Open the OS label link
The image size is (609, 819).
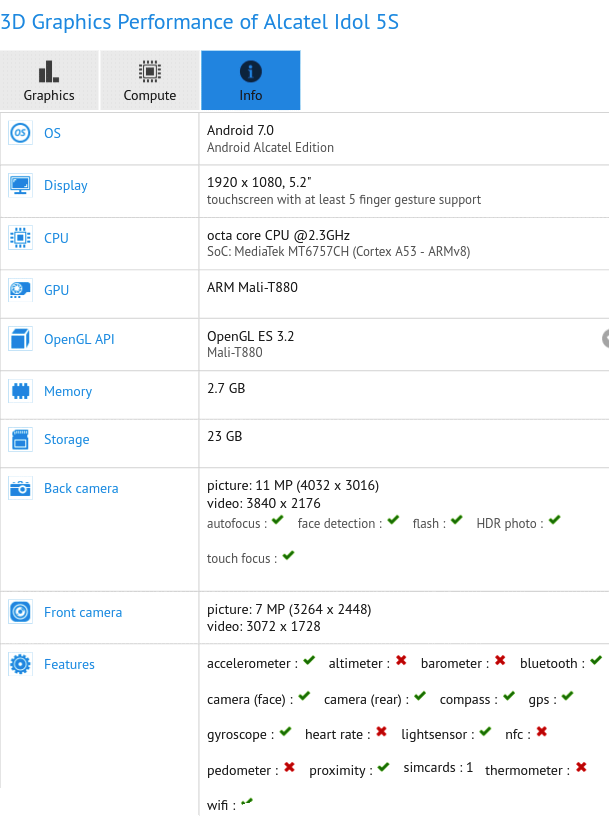coord(52,133)
